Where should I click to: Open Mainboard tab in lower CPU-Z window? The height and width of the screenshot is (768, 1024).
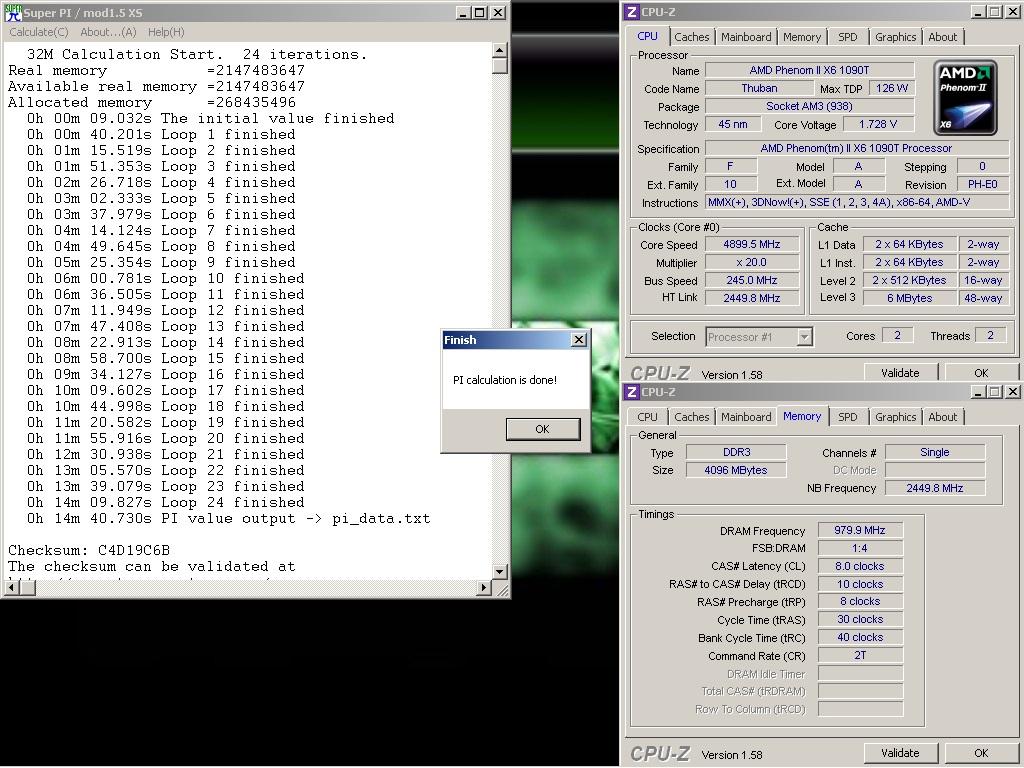[x=746, y=417]
